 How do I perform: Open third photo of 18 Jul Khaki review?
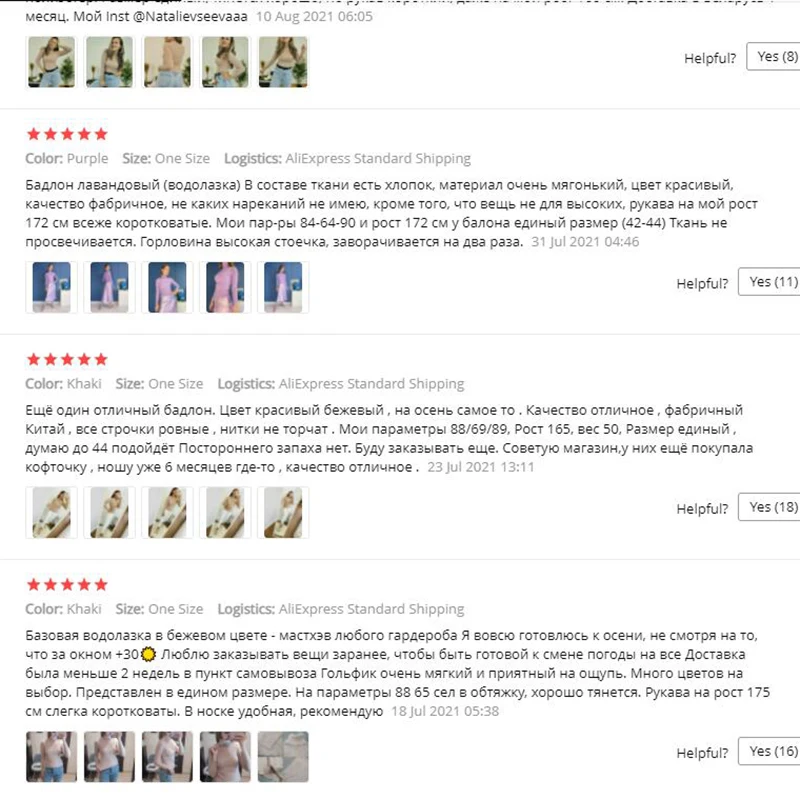coord(167,757)
